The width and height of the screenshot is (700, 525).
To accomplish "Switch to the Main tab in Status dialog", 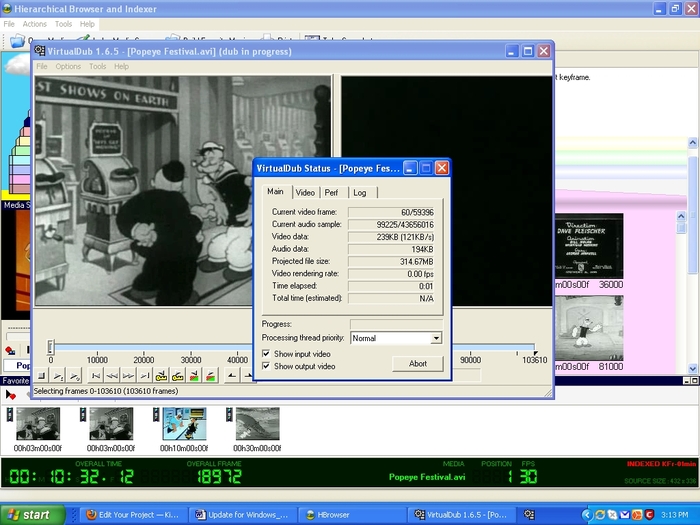I will [275, 192].
